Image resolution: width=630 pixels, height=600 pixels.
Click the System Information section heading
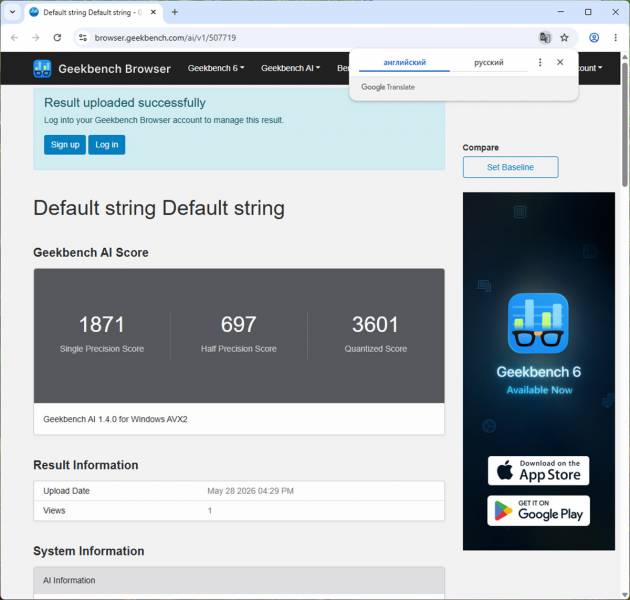point(89,551)
